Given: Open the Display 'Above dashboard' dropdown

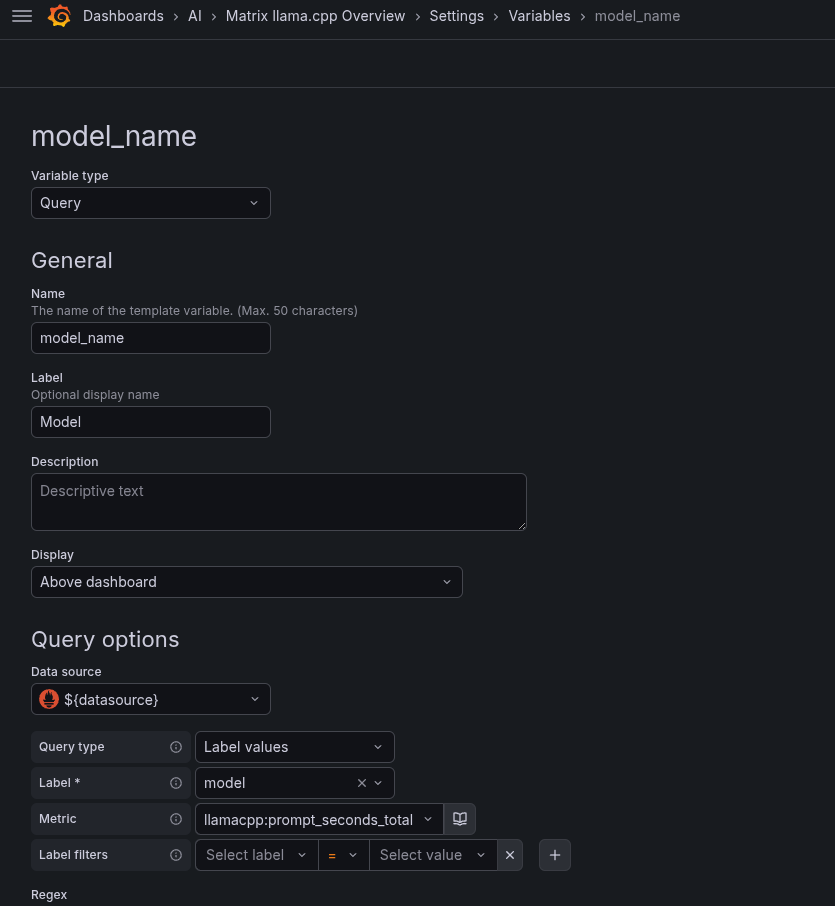Looking at the screenshot, I should tap(247, 582).
